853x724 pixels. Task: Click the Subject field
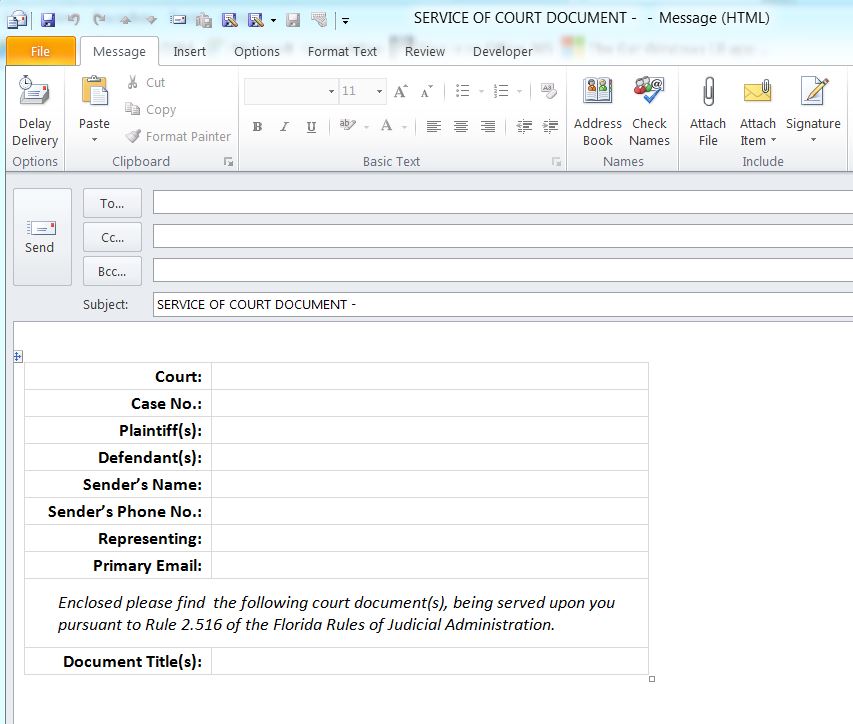(x=503, y=304)
